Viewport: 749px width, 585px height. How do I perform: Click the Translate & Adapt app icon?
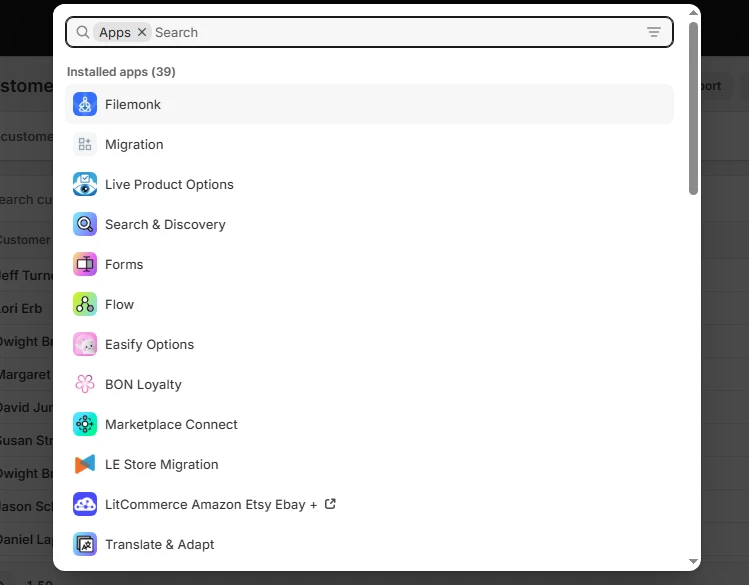click(85, 544)
